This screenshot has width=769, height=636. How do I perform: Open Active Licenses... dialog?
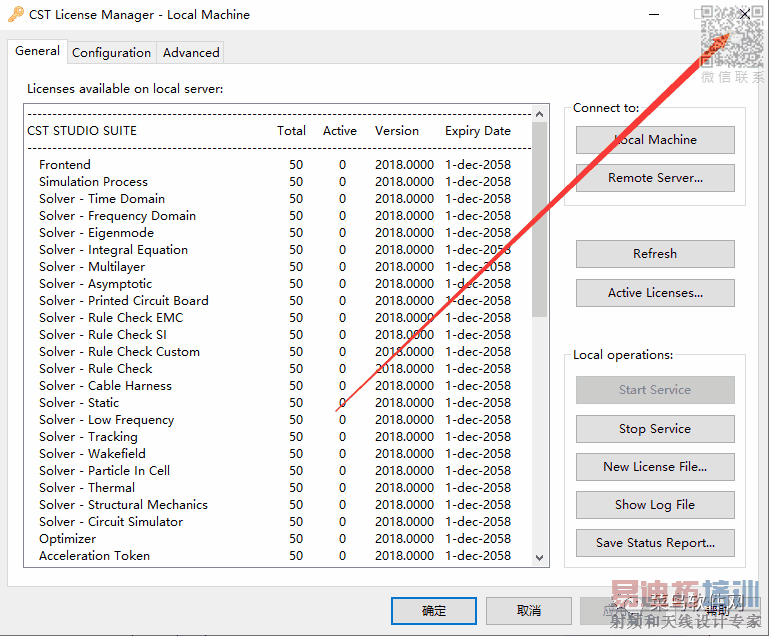pyautogui.click(x=655, y=293)
